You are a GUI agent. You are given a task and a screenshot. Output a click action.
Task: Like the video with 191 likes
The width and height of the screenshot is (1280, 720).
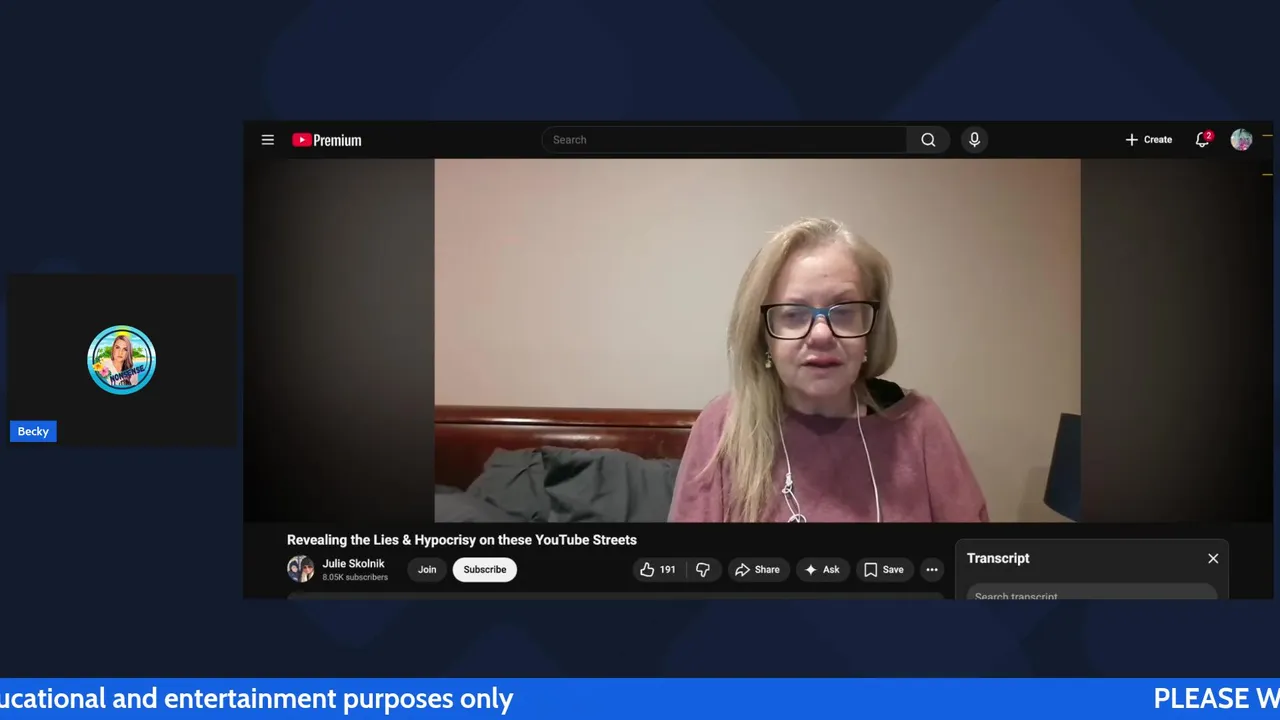[x=658, y=570]
